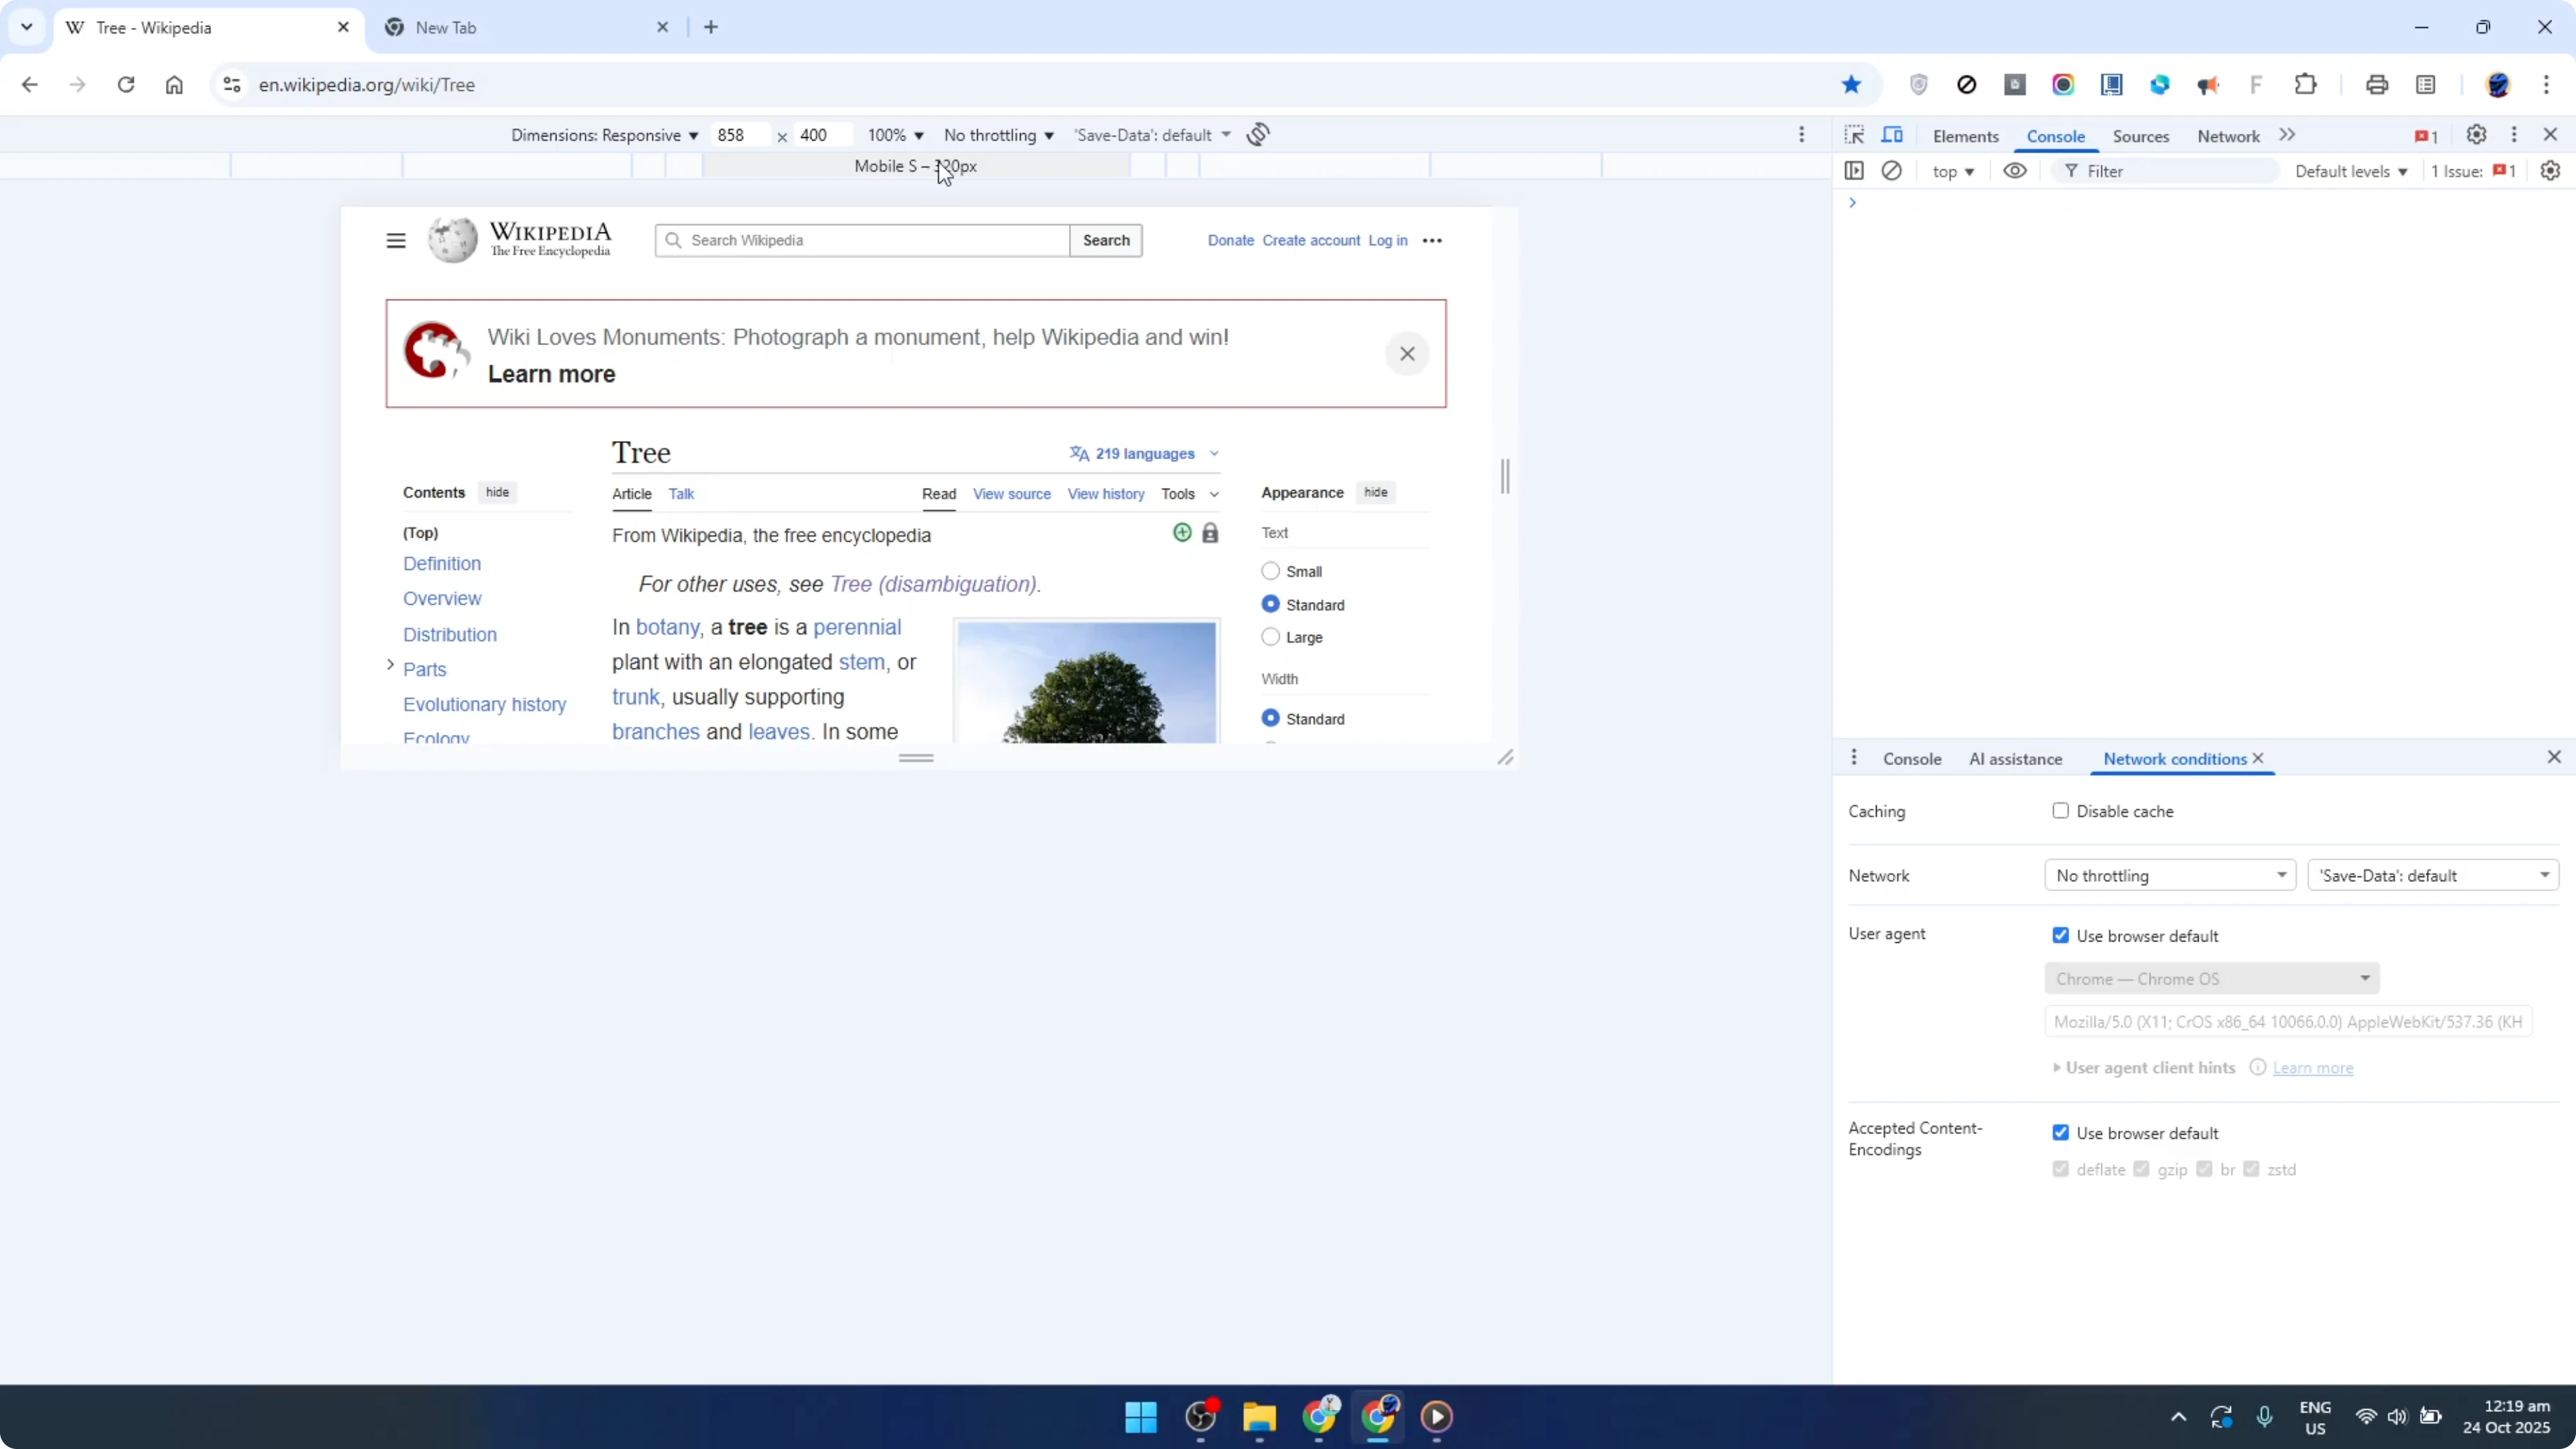Open Dimensions: Responsive dropdown
The image size is (2576, 1449).
pos(604,135)
